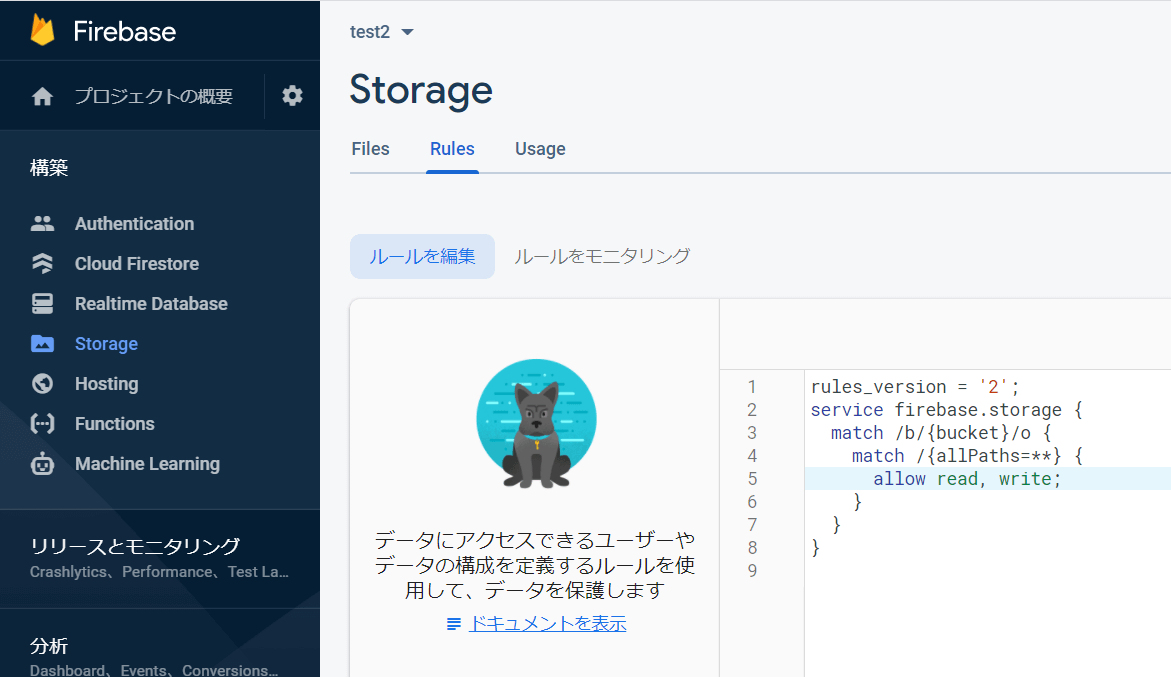The image size is (1171, 677).
Task: Click the Functions brackets icon
Action: [x=43, y=424]
